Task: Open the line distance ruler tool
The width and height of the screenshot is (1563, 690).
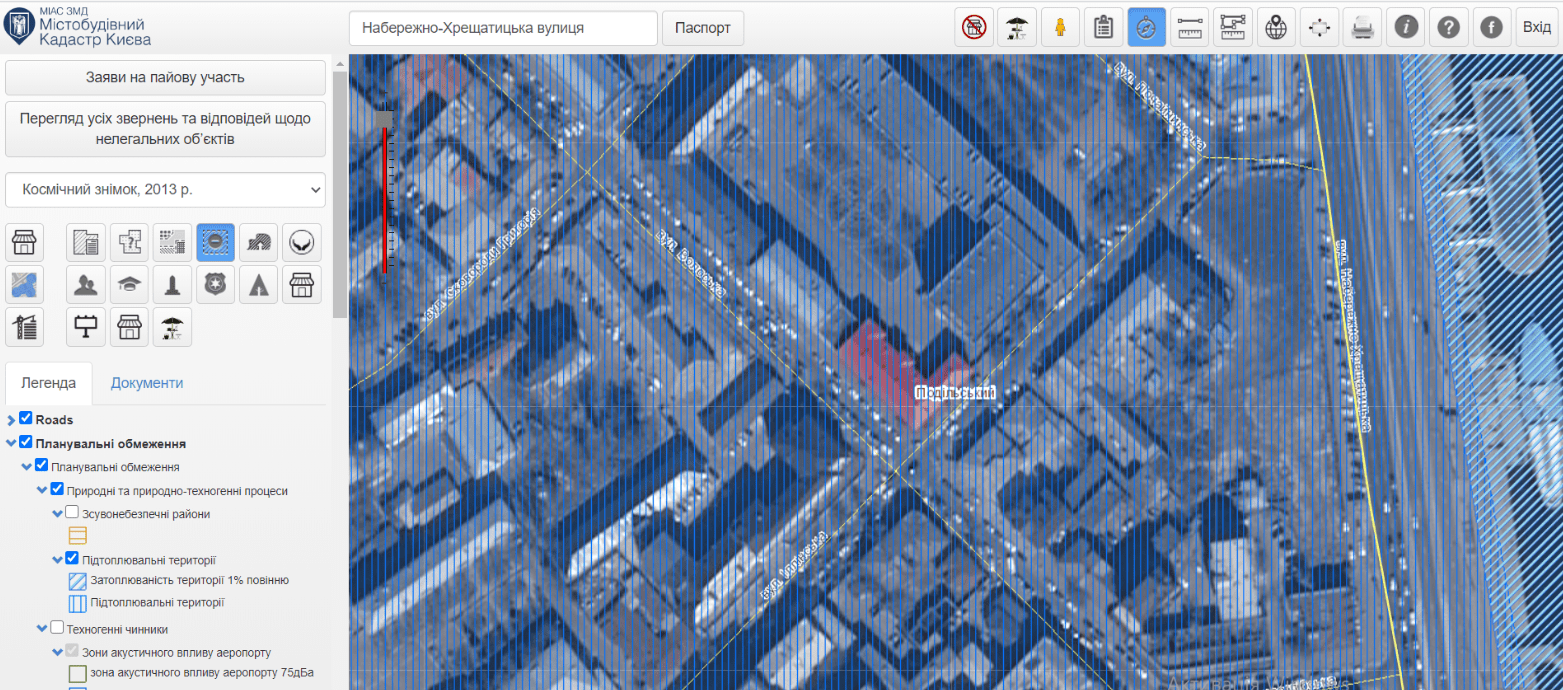Action: click(1189, 28)
